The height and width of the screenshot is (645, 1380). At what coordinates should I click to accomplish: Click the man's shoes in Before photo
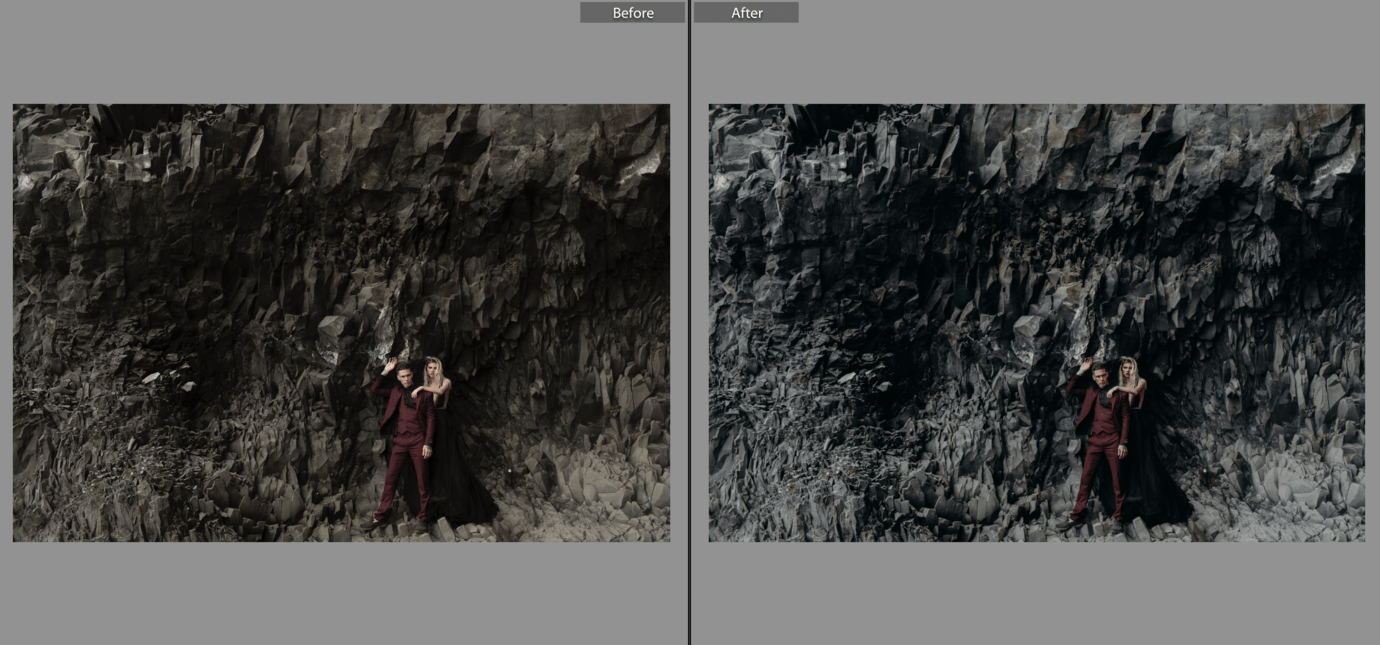[x=375, y=522]
